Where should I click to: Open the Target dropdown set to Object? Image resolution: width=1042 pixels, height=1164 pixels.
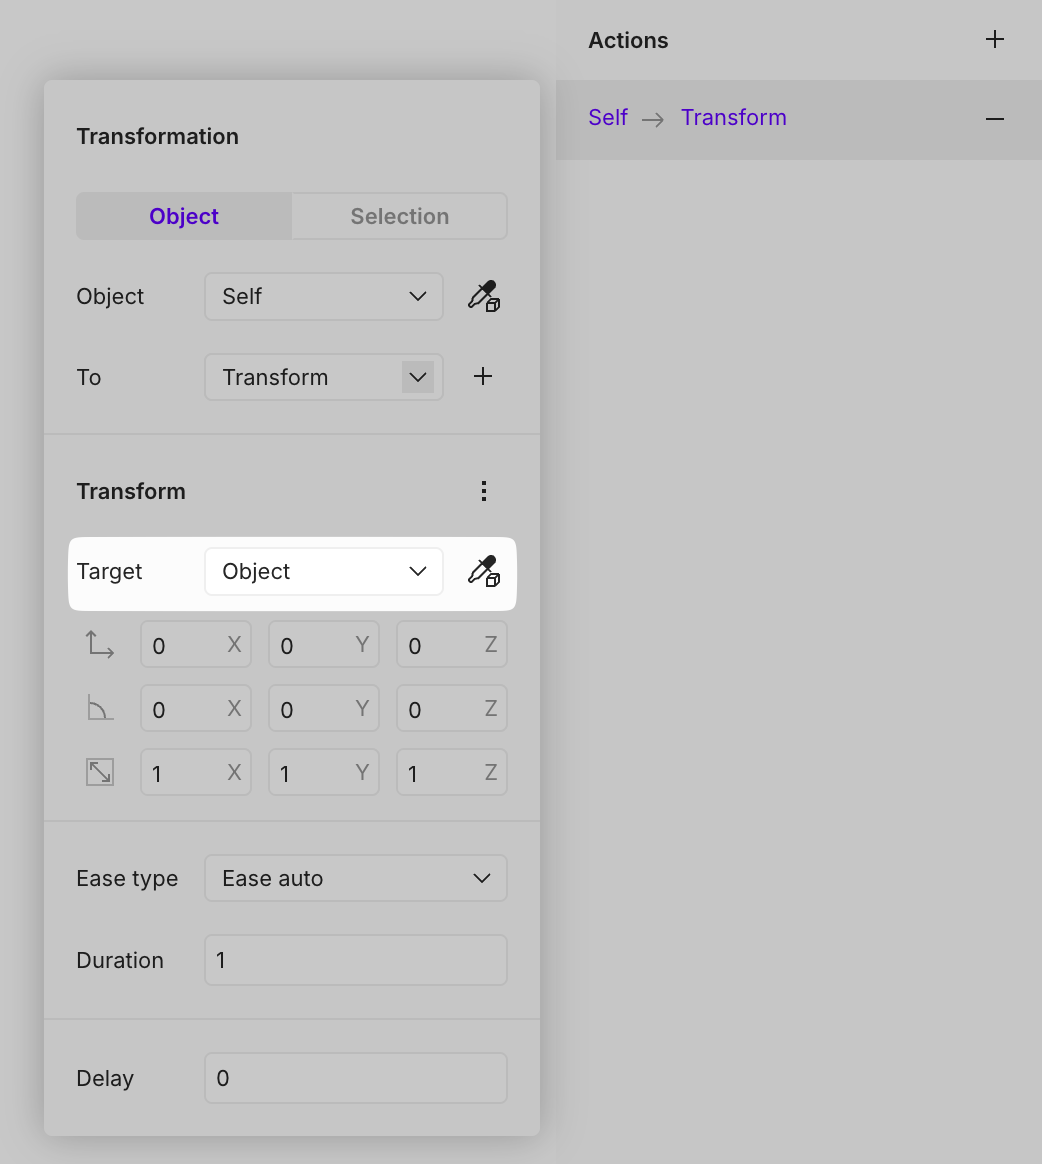(x=323, y=571)
